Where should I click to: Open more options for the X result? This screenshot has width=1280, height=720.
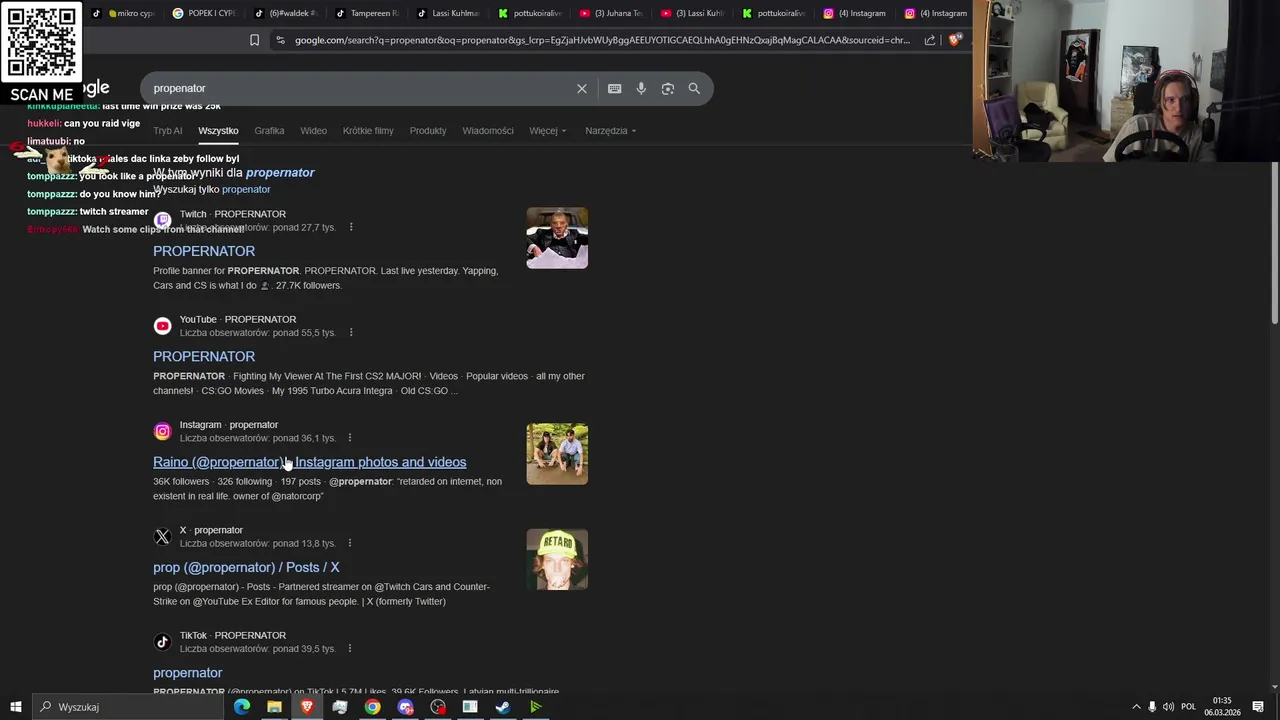349,543
